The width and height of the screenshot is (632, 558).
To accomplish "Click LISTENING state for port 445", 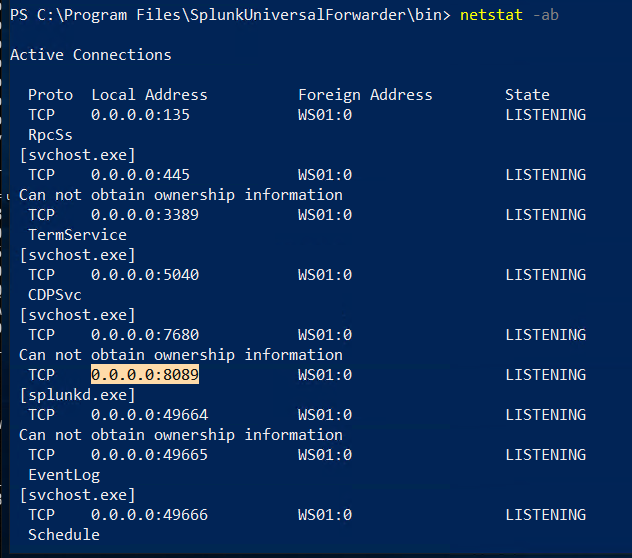I will click(545, 175).
